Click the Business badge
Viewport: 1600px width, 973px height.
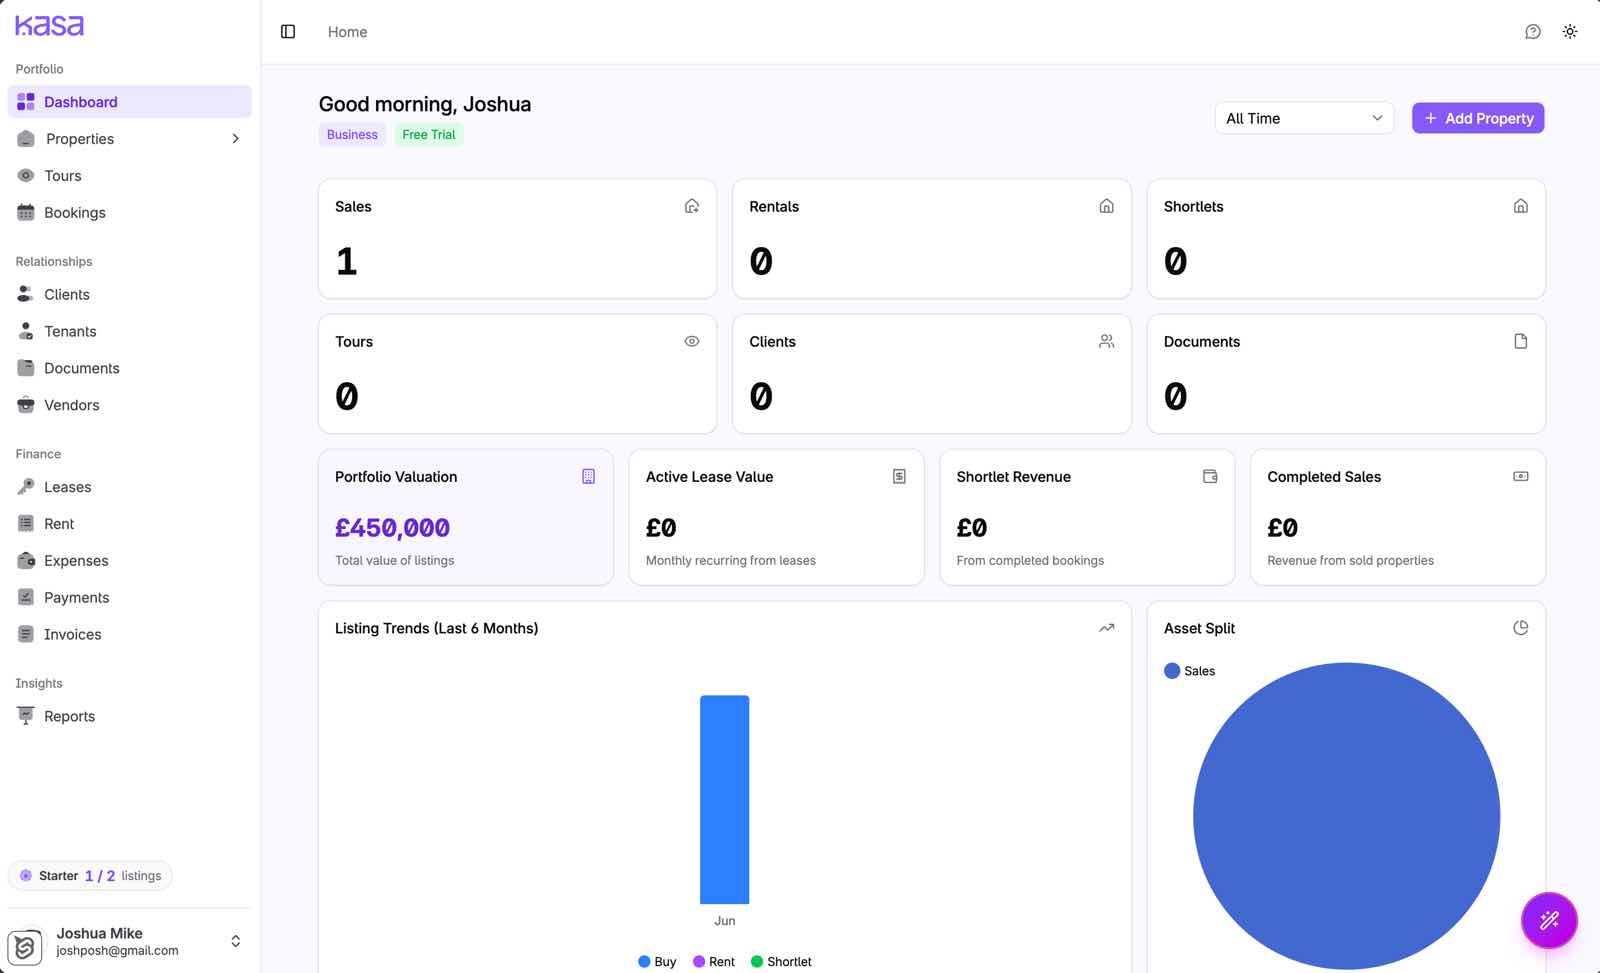point(352,135)
